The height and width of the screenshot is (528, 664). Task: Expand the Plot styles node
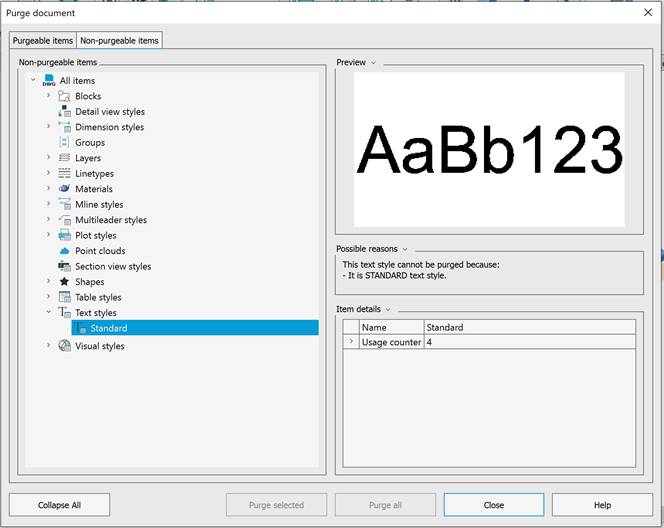pyautogui.click(x=48, y=234)
